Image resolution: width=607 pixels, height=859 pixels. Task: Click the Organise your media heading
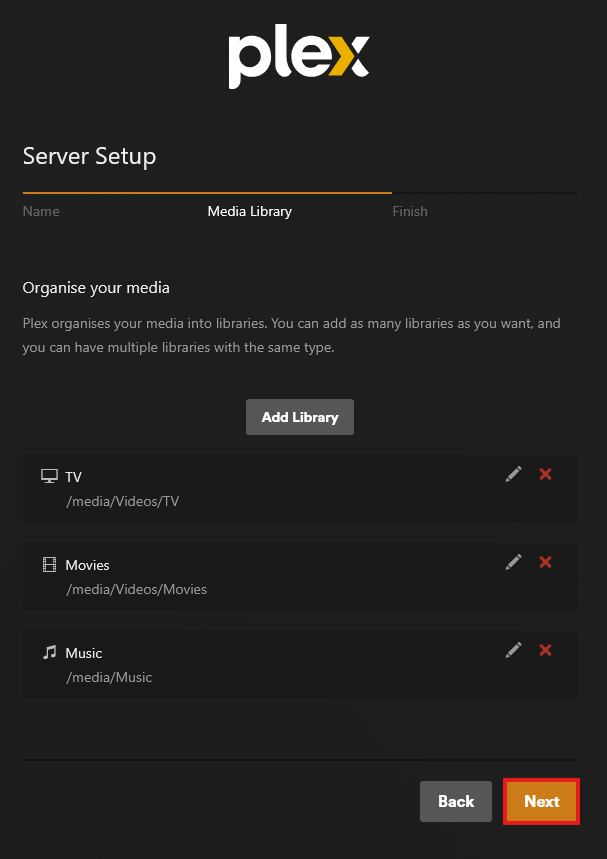[96, 288]
